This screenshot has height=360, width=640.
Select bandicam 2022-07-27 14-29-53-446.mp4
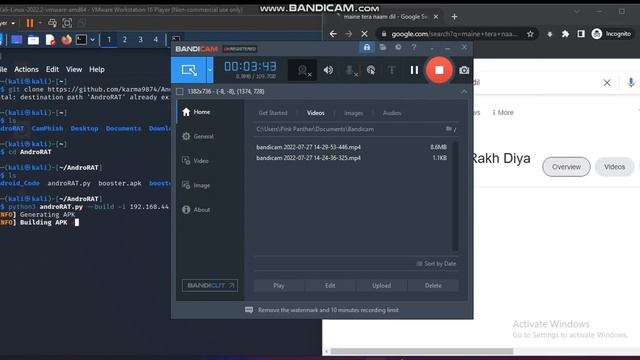(352, 147)
